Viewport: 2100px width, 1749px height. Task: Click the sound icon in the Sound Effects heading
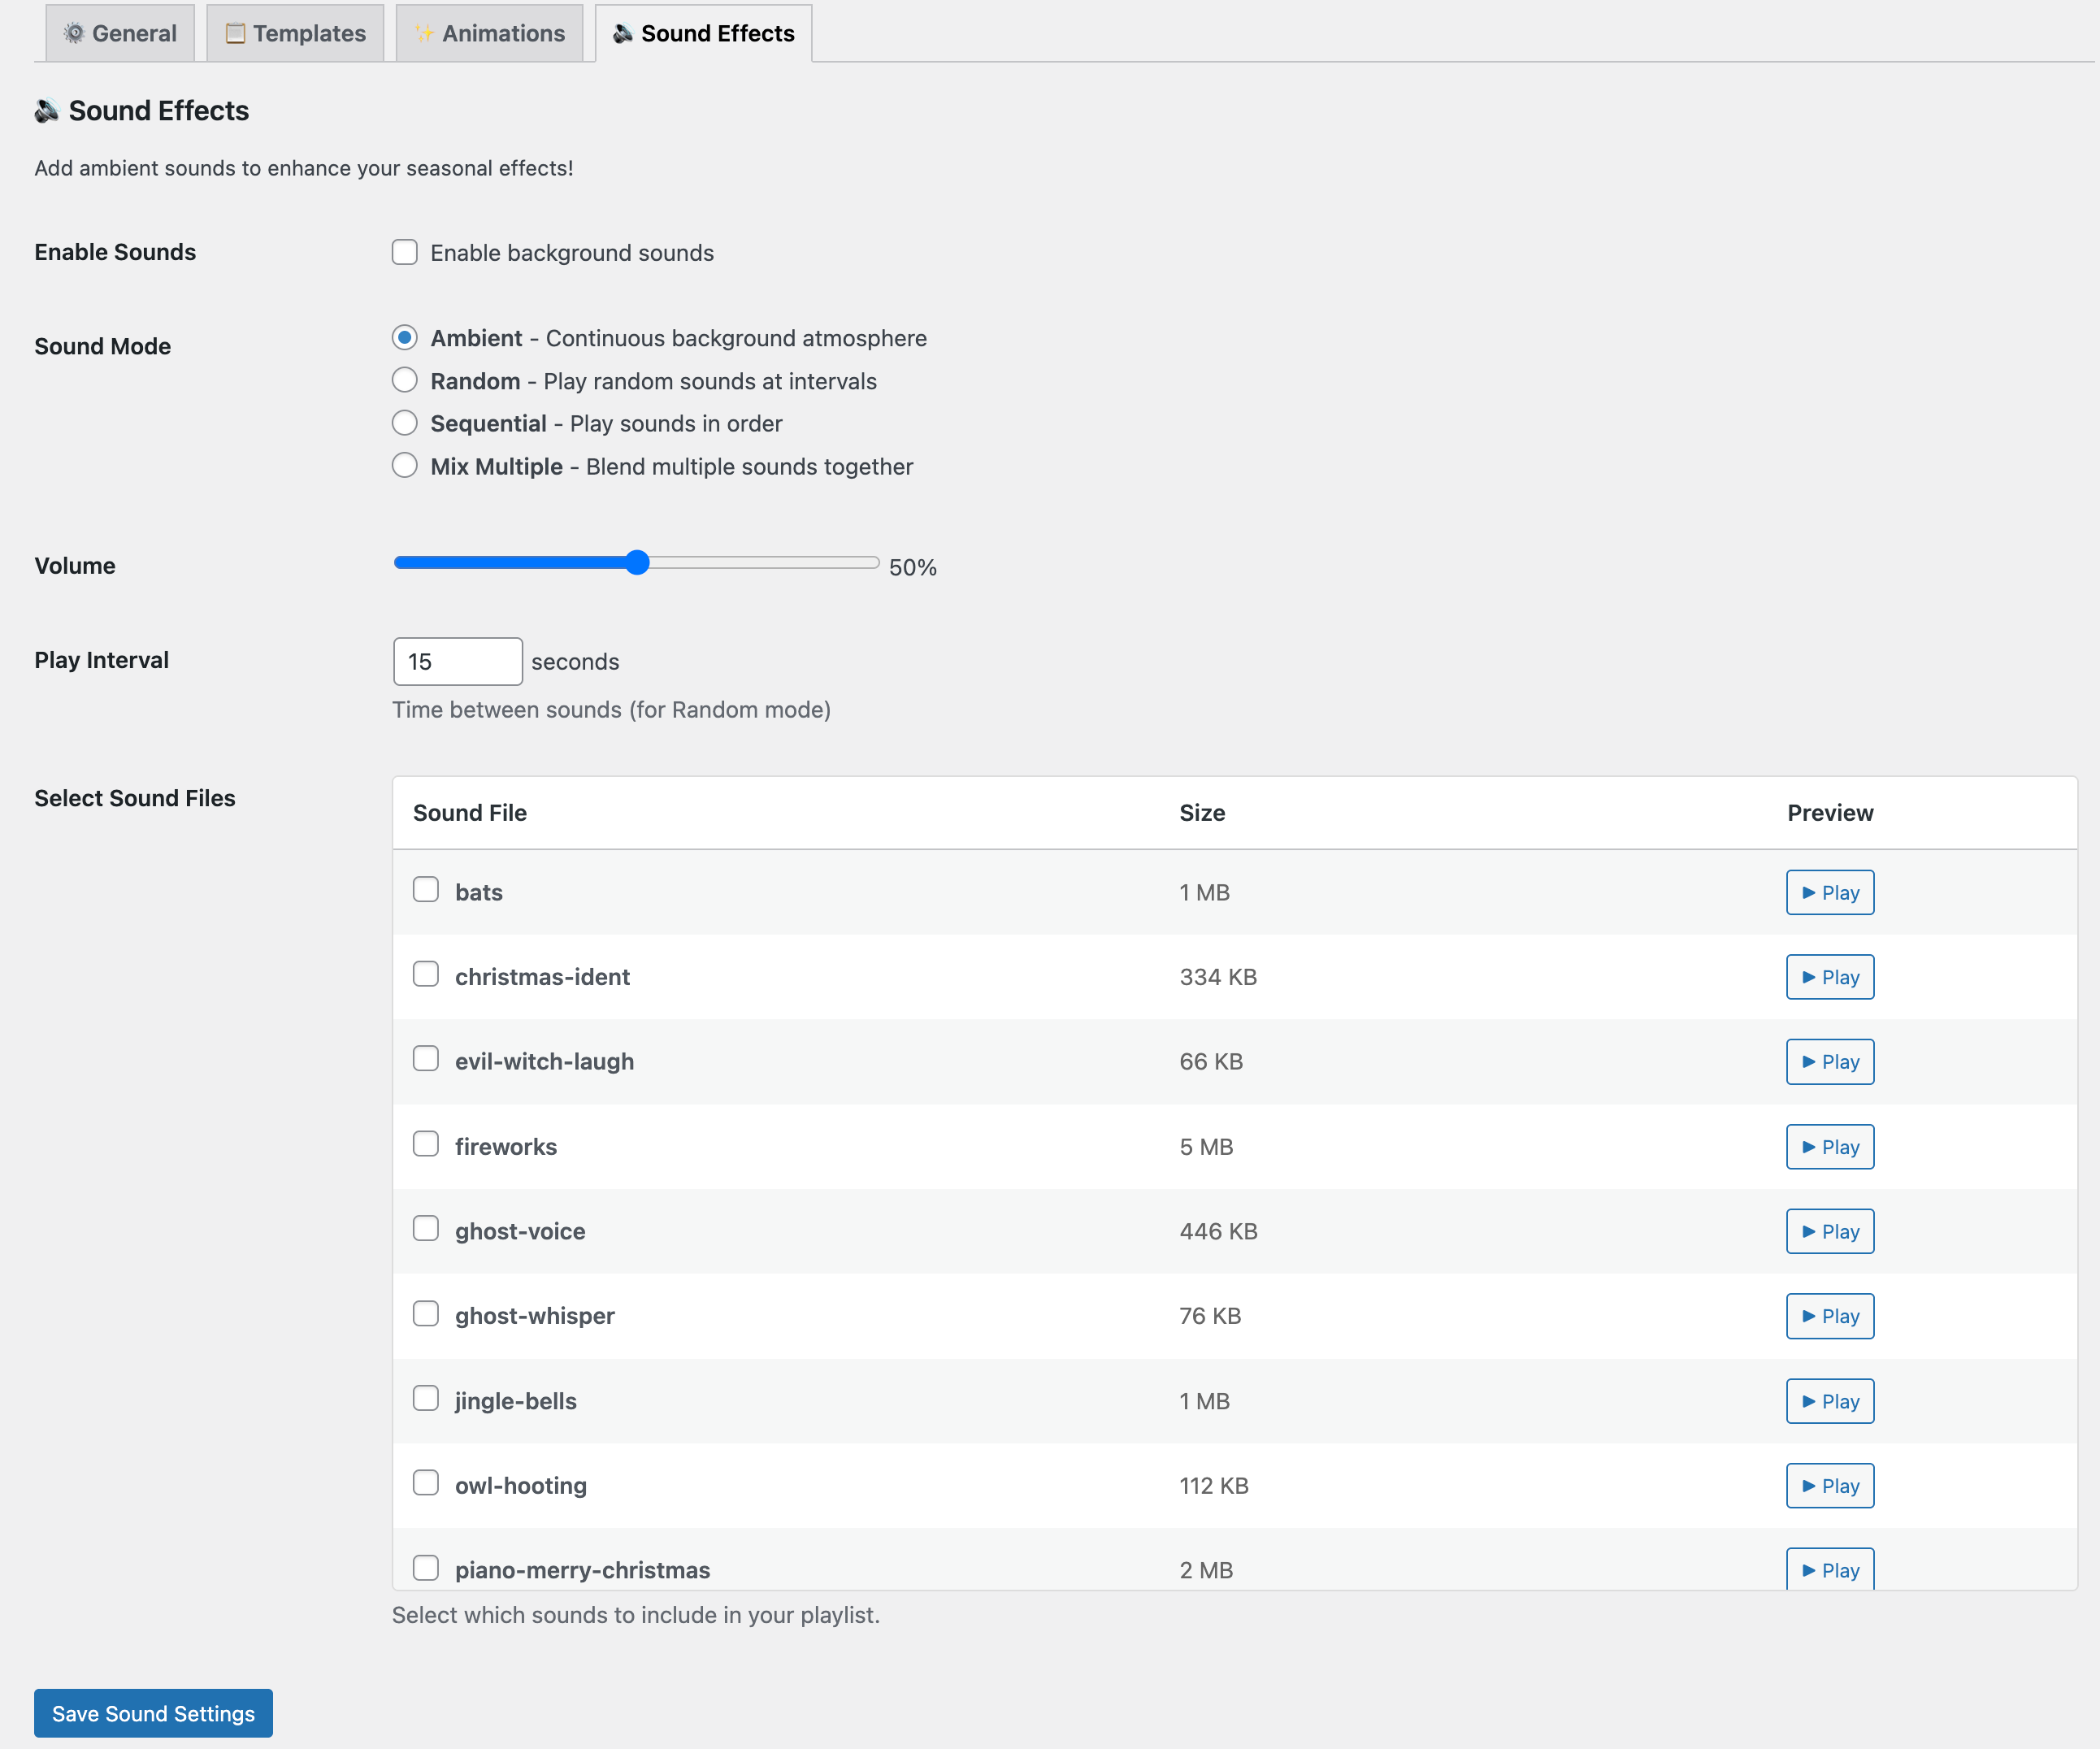click(46, 111)
